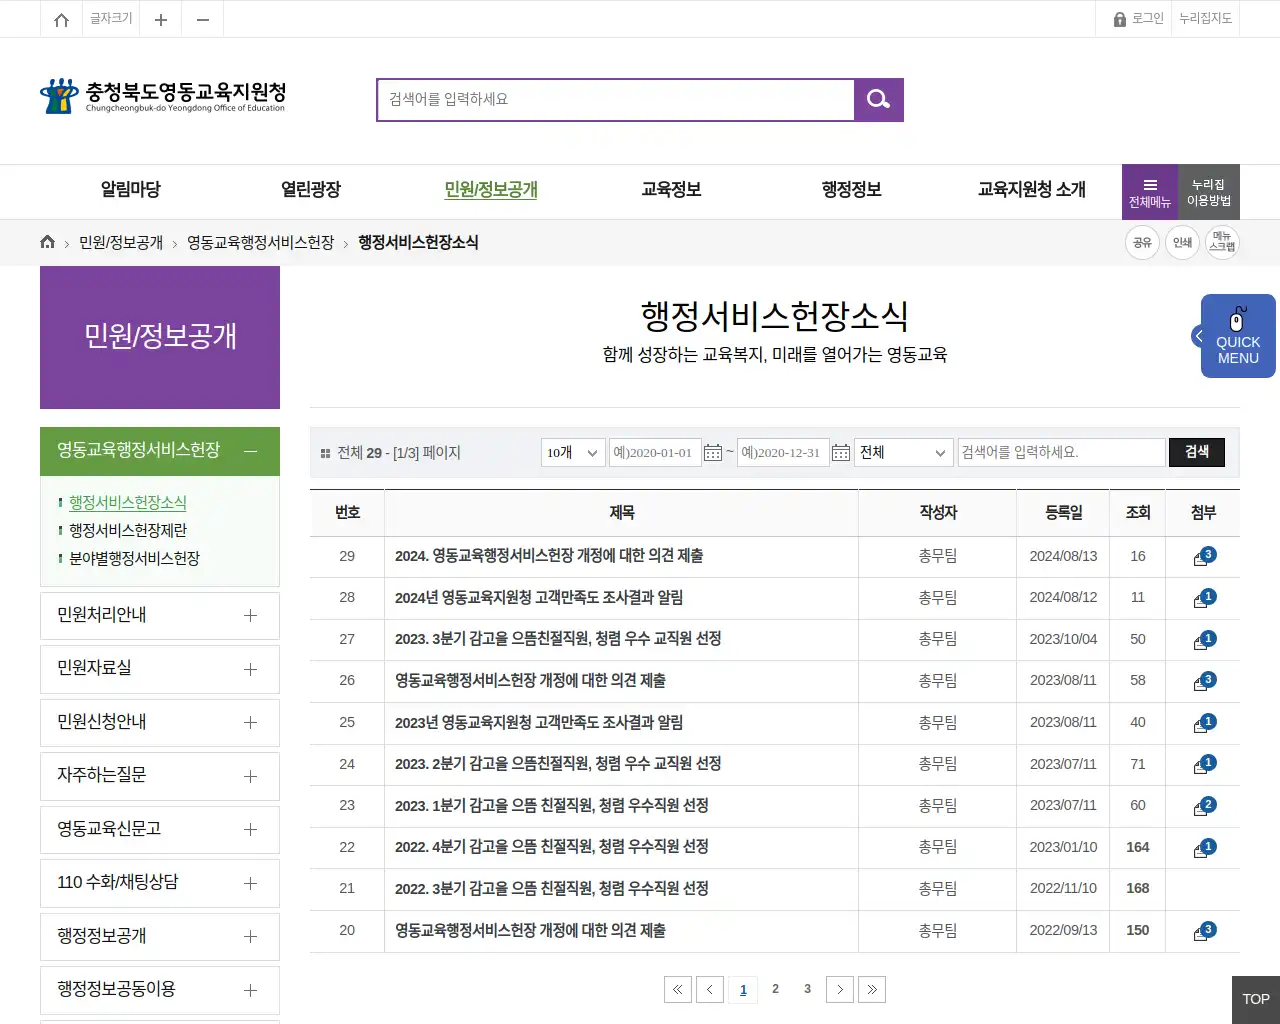Increase font size with plus icon

click(160, 19)
